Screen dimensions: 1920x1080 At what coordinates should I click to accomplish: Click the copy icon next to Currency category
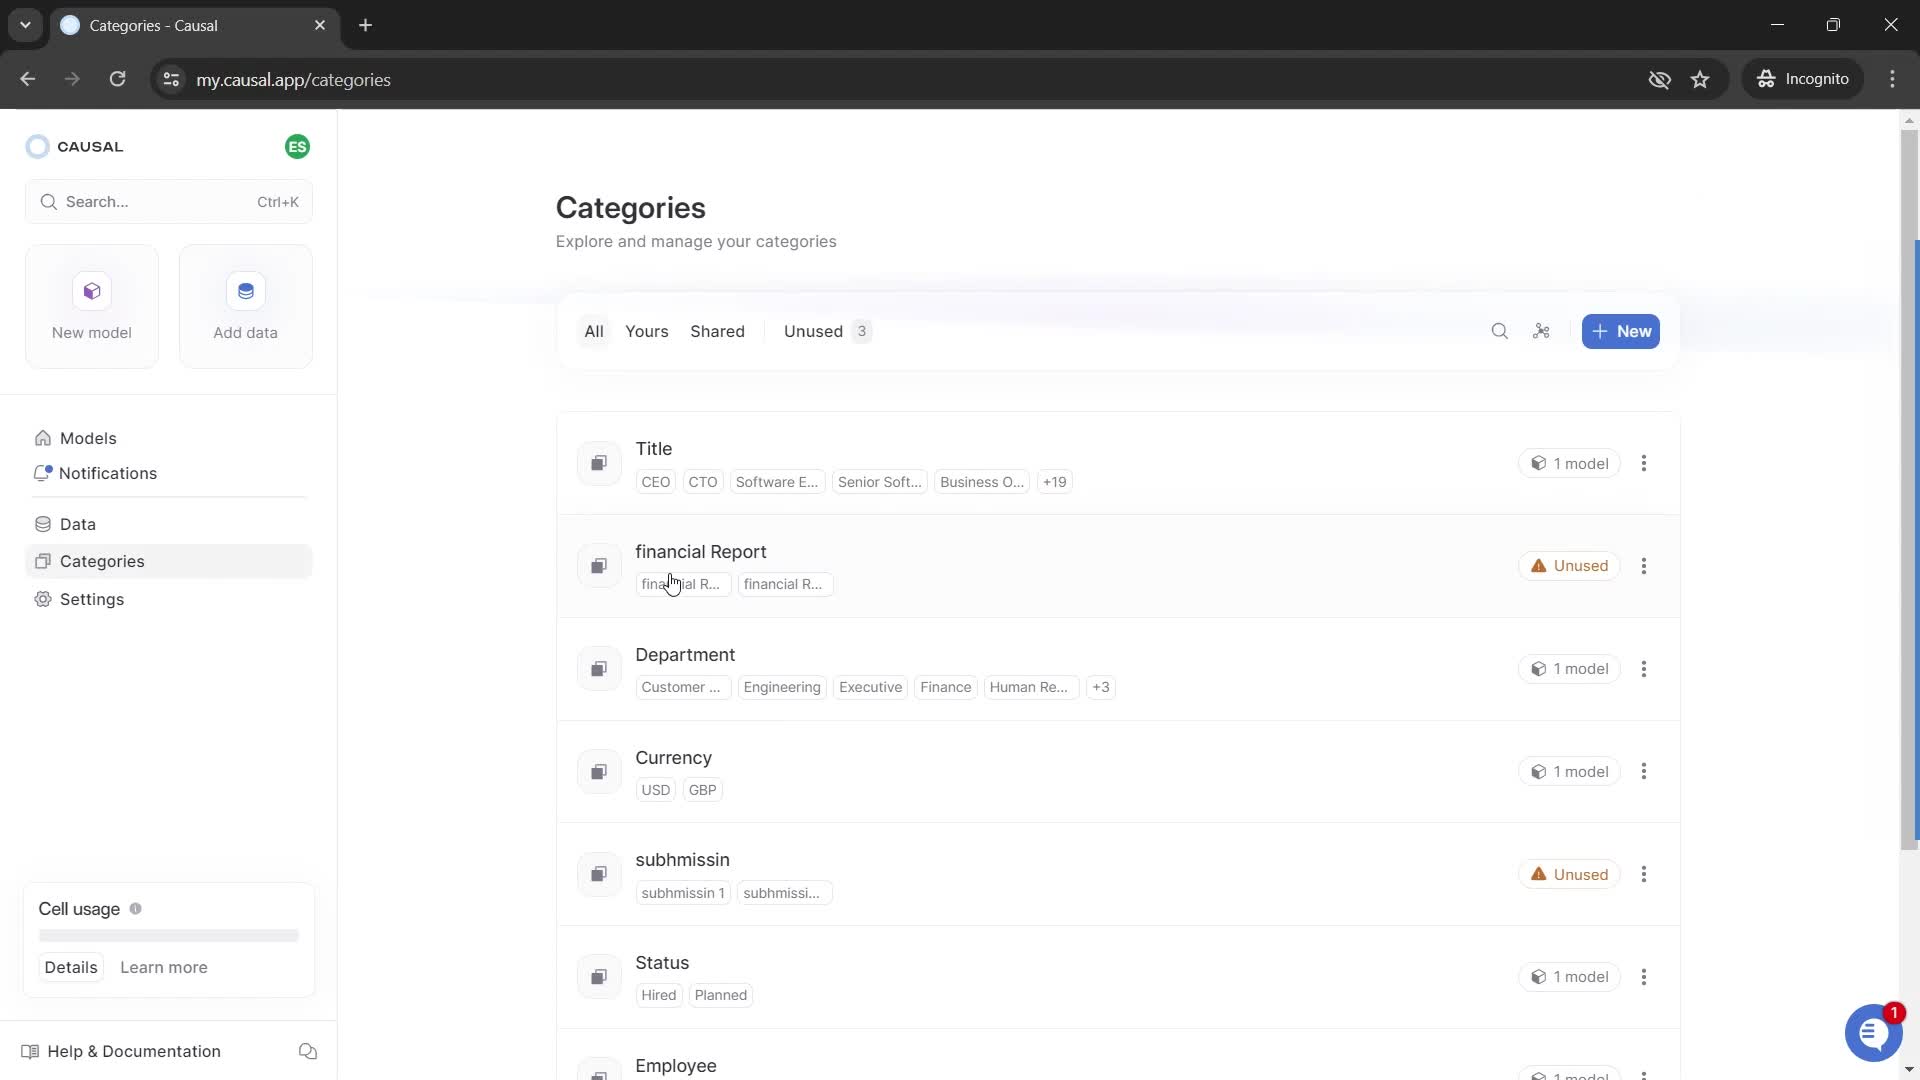[x=599, y=771]
